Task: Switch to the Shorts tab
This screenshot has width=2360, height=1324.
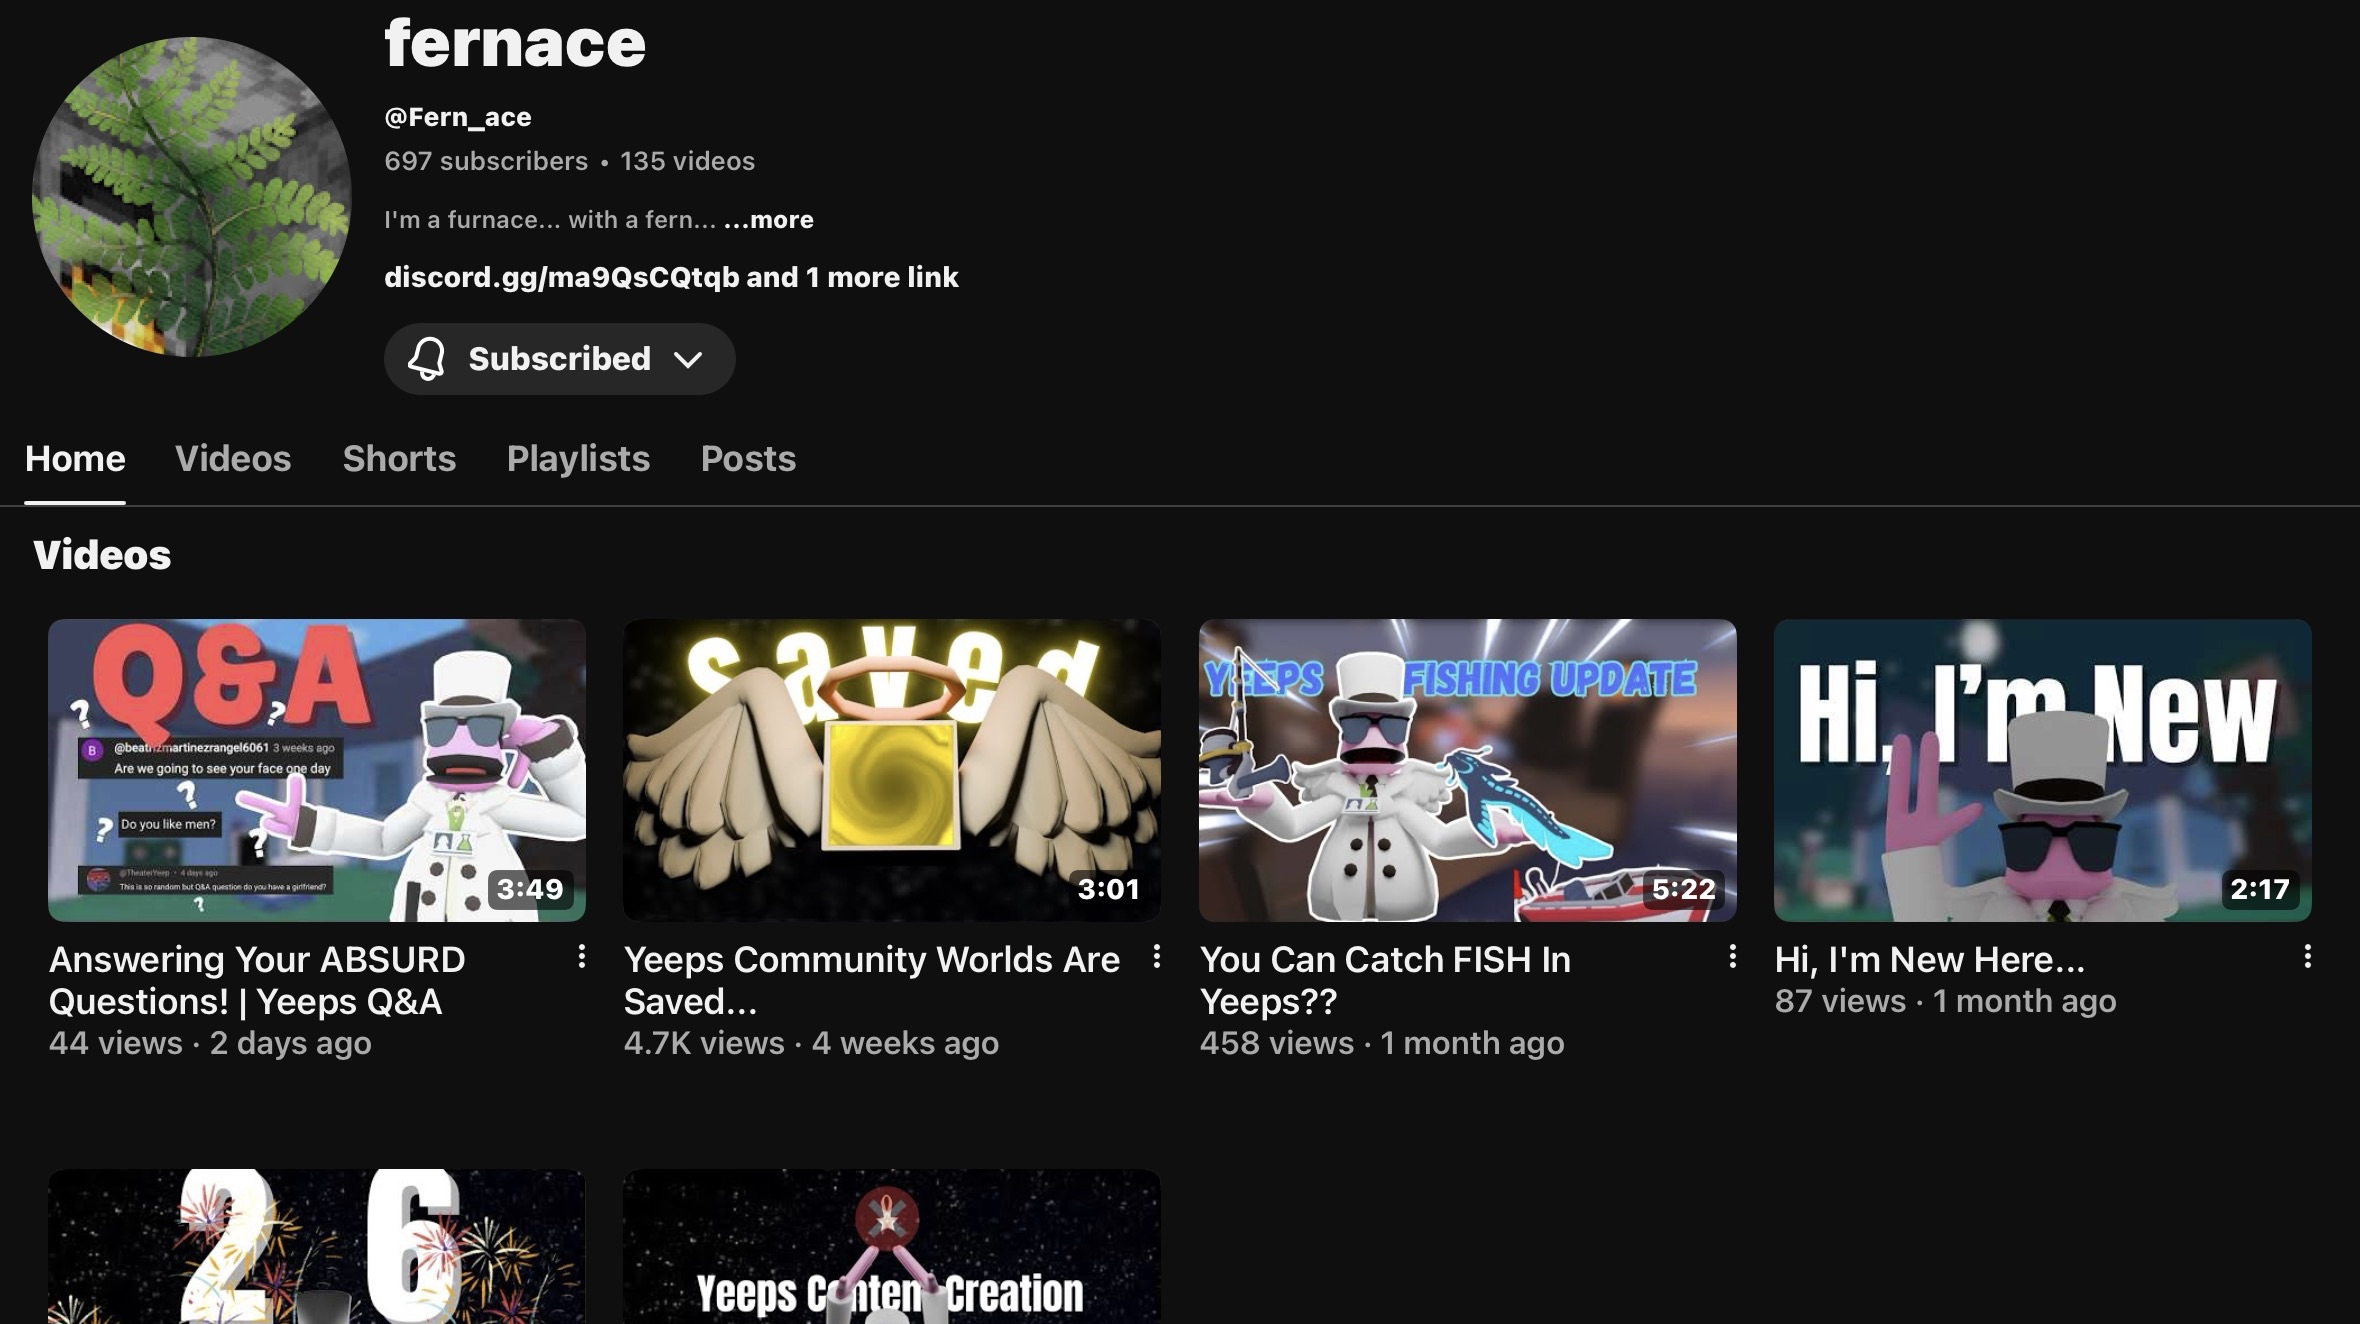Action: click(x=399, y=458)
